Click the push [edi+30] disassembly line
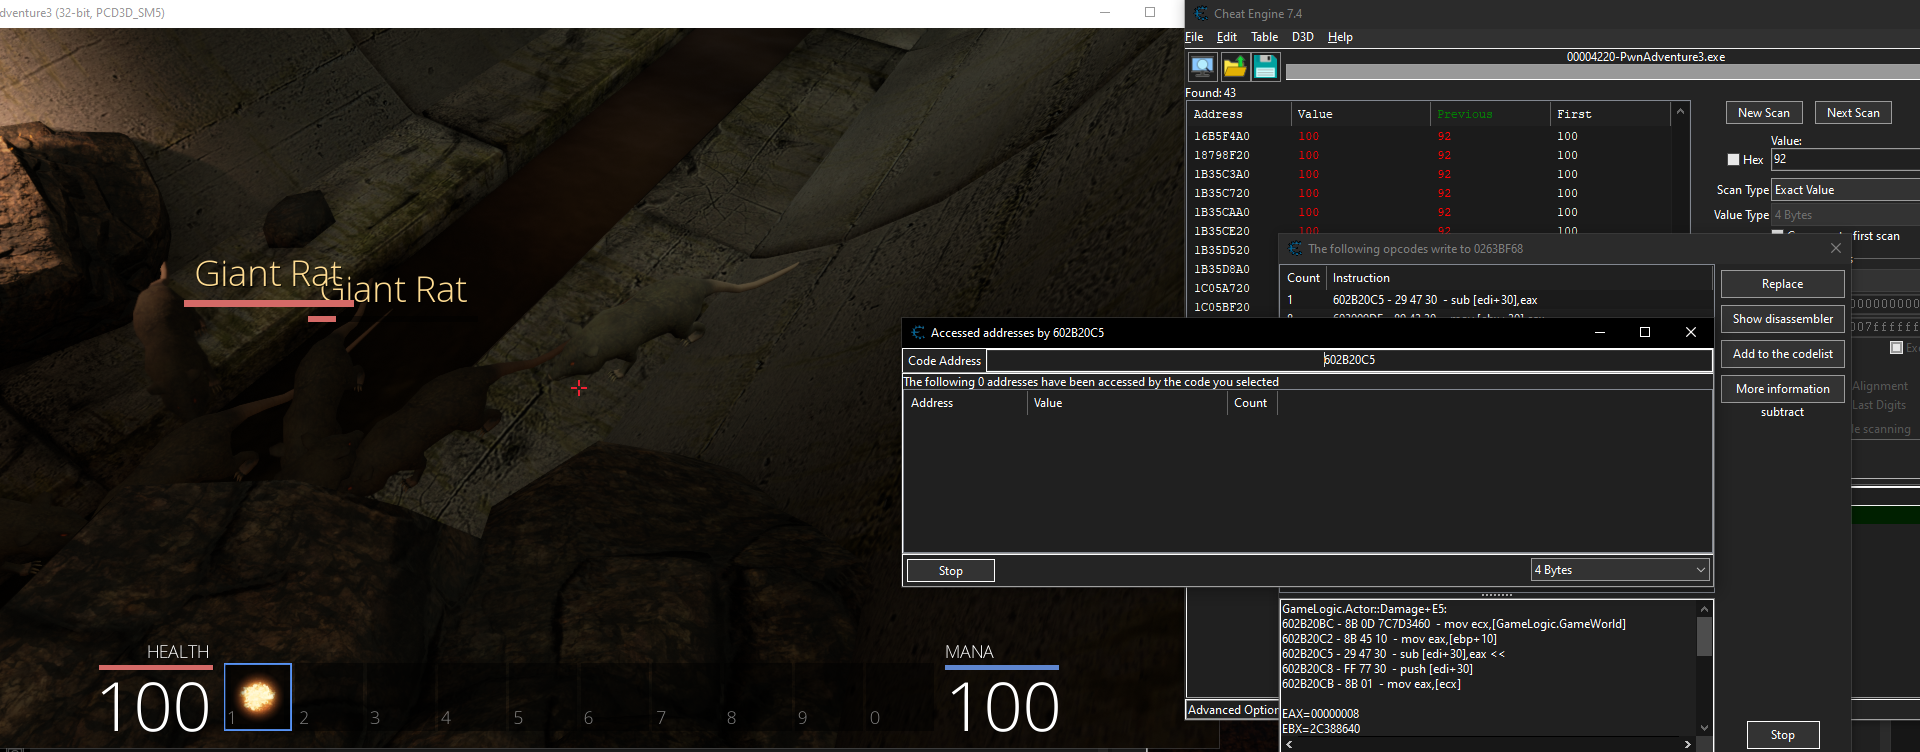Viewport: 1920px width, 752px height. point(1378,669)
